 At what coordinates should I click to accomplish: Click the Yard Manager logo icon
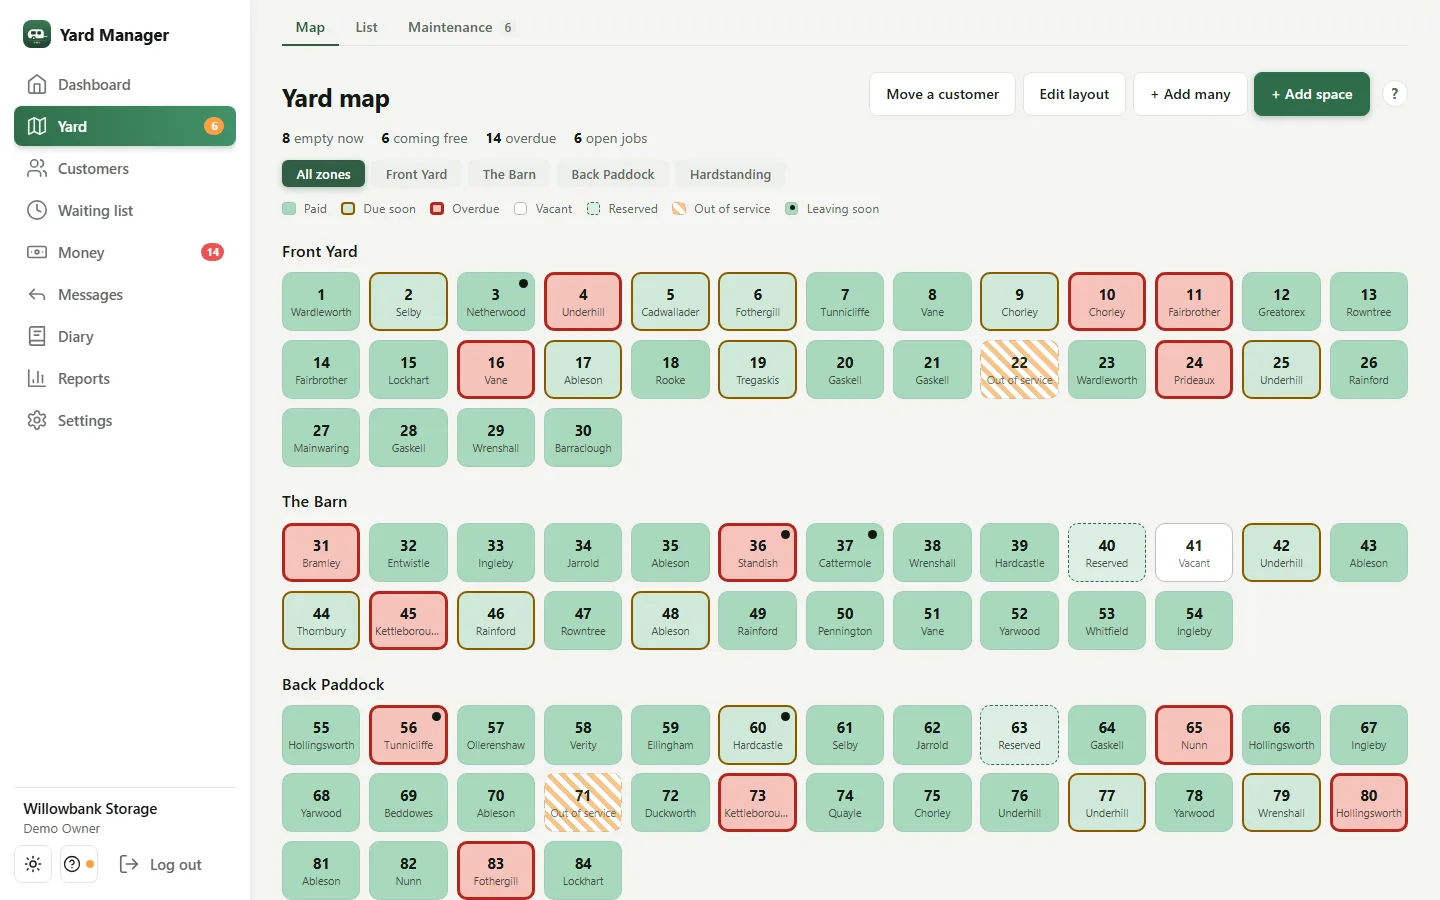[37, 34]
